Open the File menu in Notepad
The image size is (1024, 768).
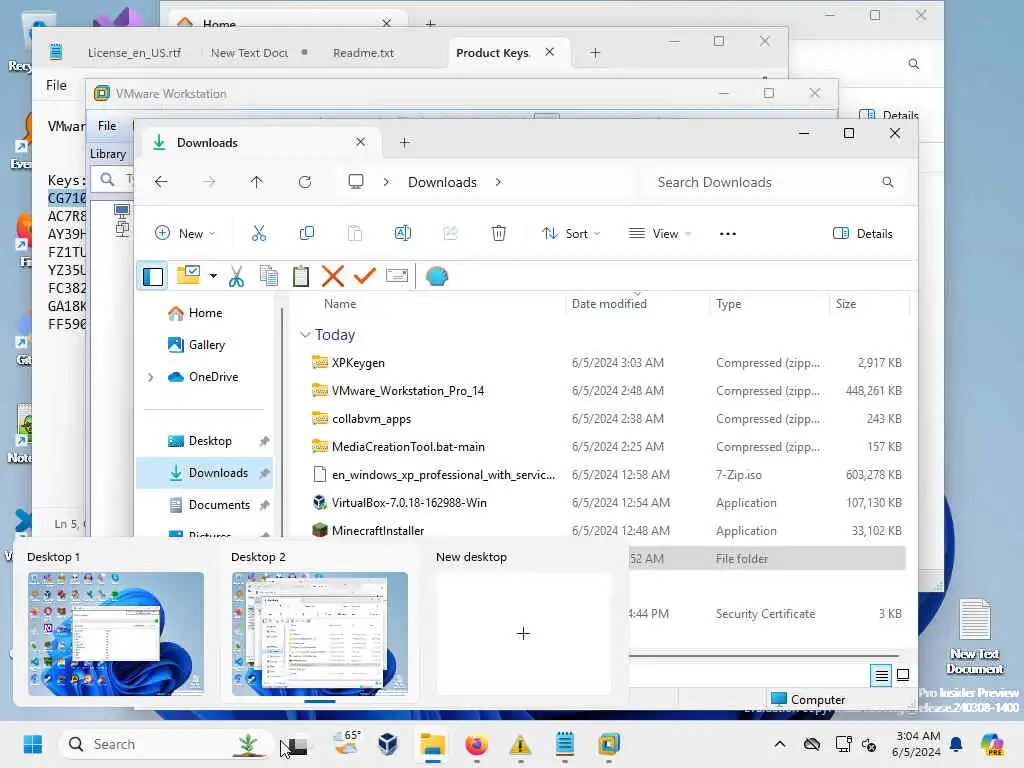(x=56, y=85)
